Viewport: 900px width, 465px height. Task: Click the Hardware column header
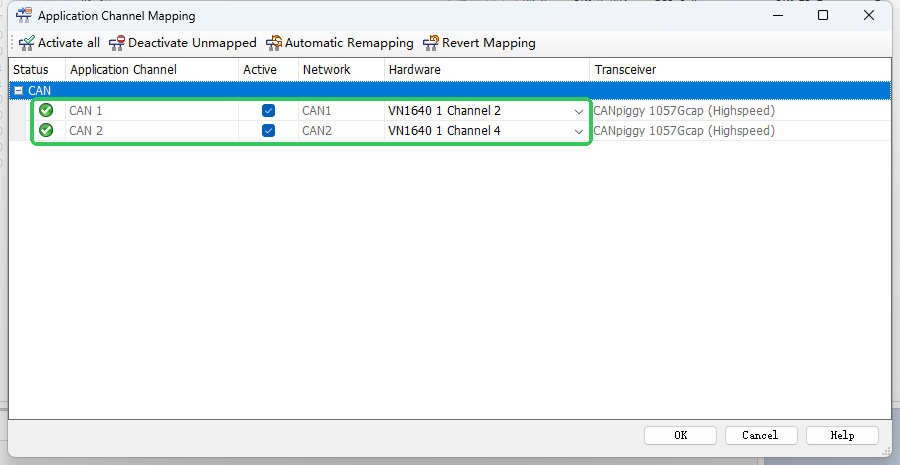(x=487, y=69)
